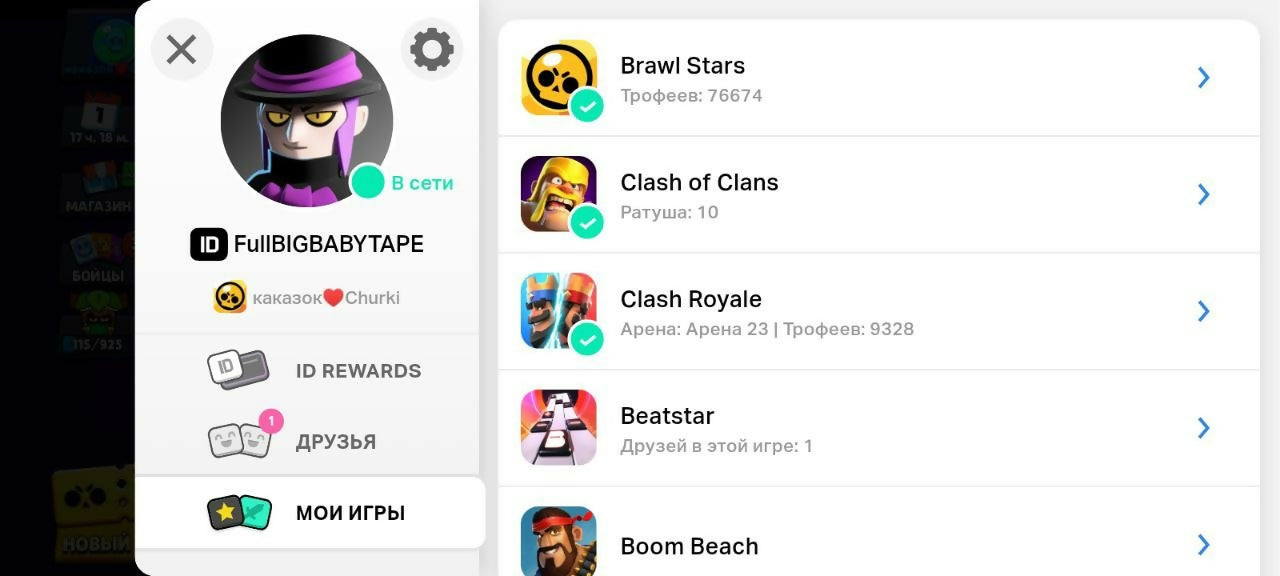This screenshot has width=1280, height=576.
Task: Tap the Boom Beach game icon
Action: click(x=559, y=541)
